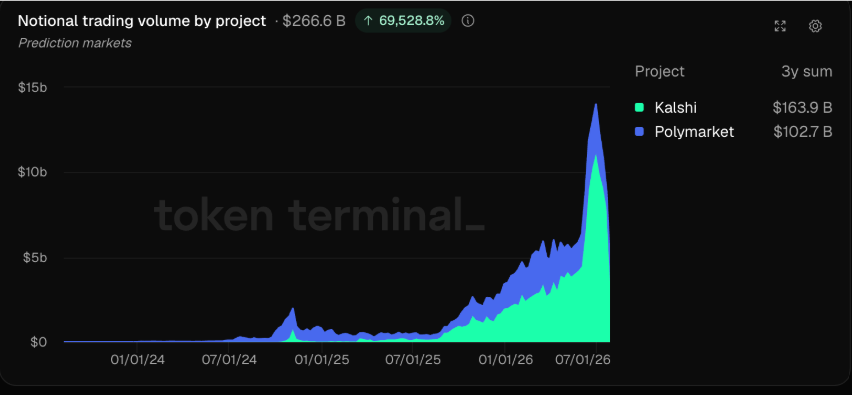This screenshot has width=852, height=395.
Task: Click the chart title Notional trading volume by project
Action: (x=142, y=21)
